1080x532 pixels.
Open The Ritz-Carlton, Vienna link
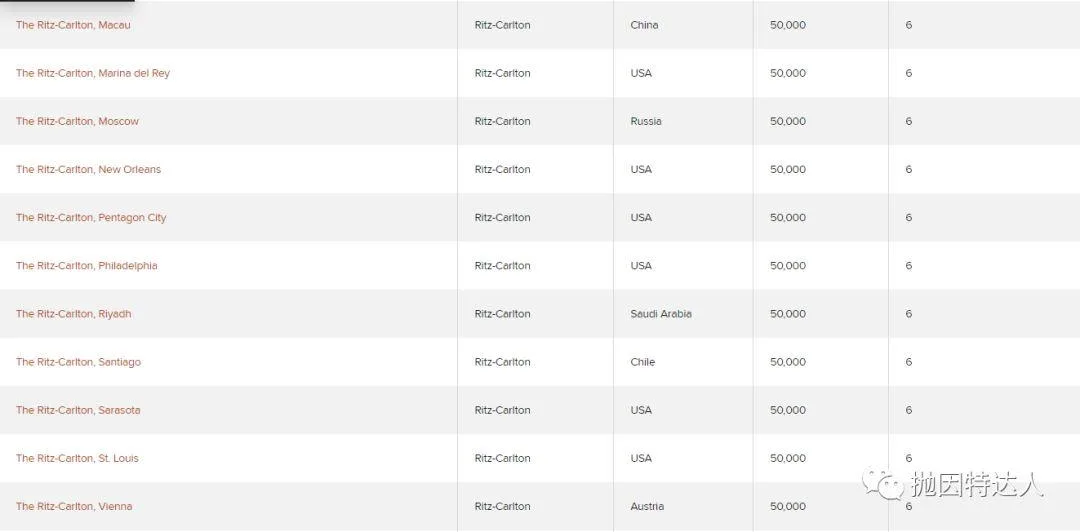tap(74, 507)
